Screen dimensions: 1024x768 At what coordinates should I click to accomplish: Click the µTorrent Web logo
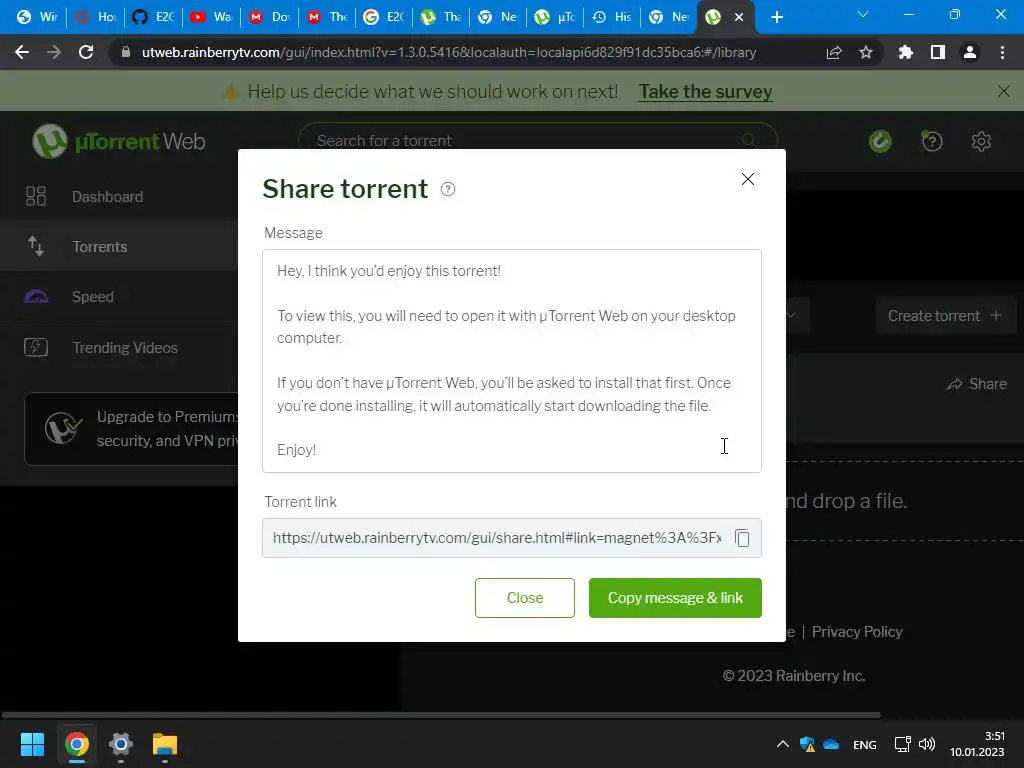coord(119,141)
